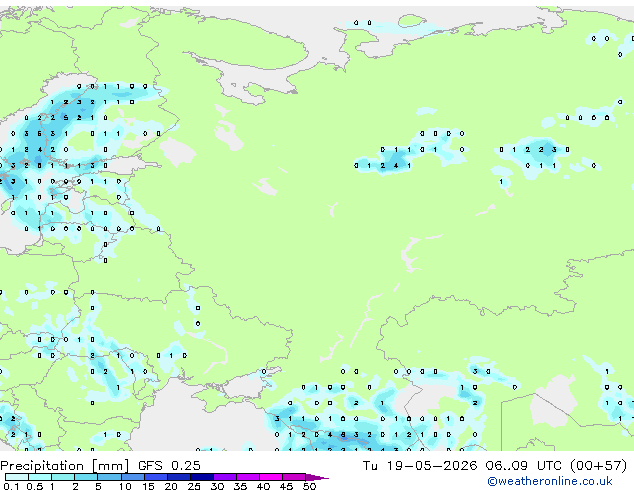Click the legend label '50'
Image resolution: width=634 pixels, height=490 pixels.
tap(309, 486)
